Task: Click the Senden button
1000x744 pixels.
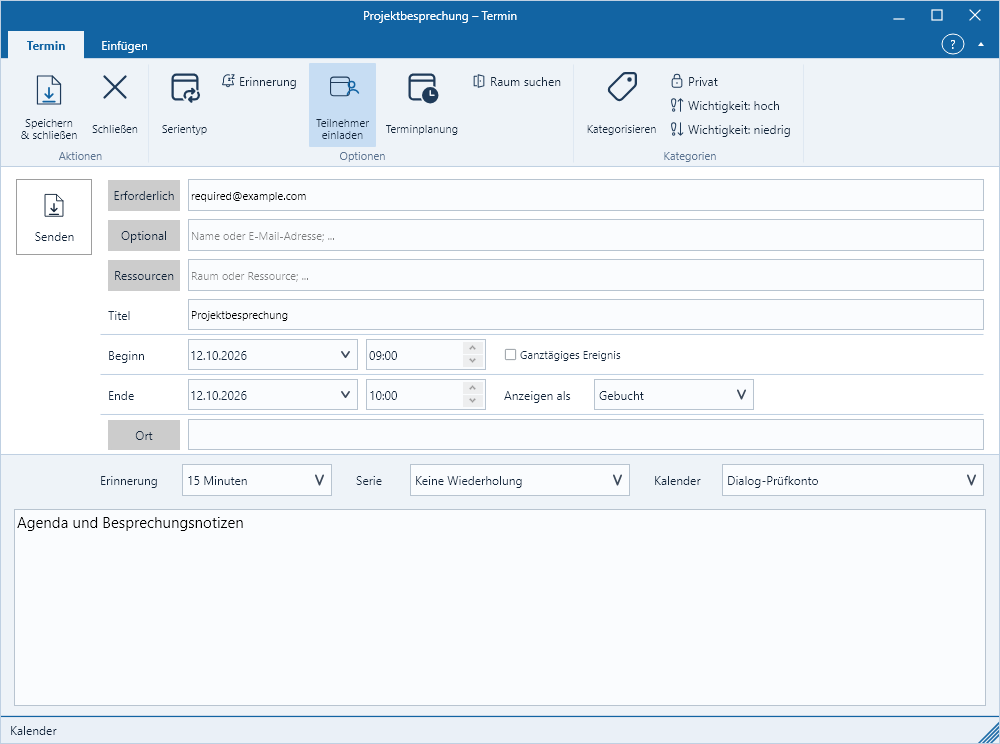Action: 54,217
